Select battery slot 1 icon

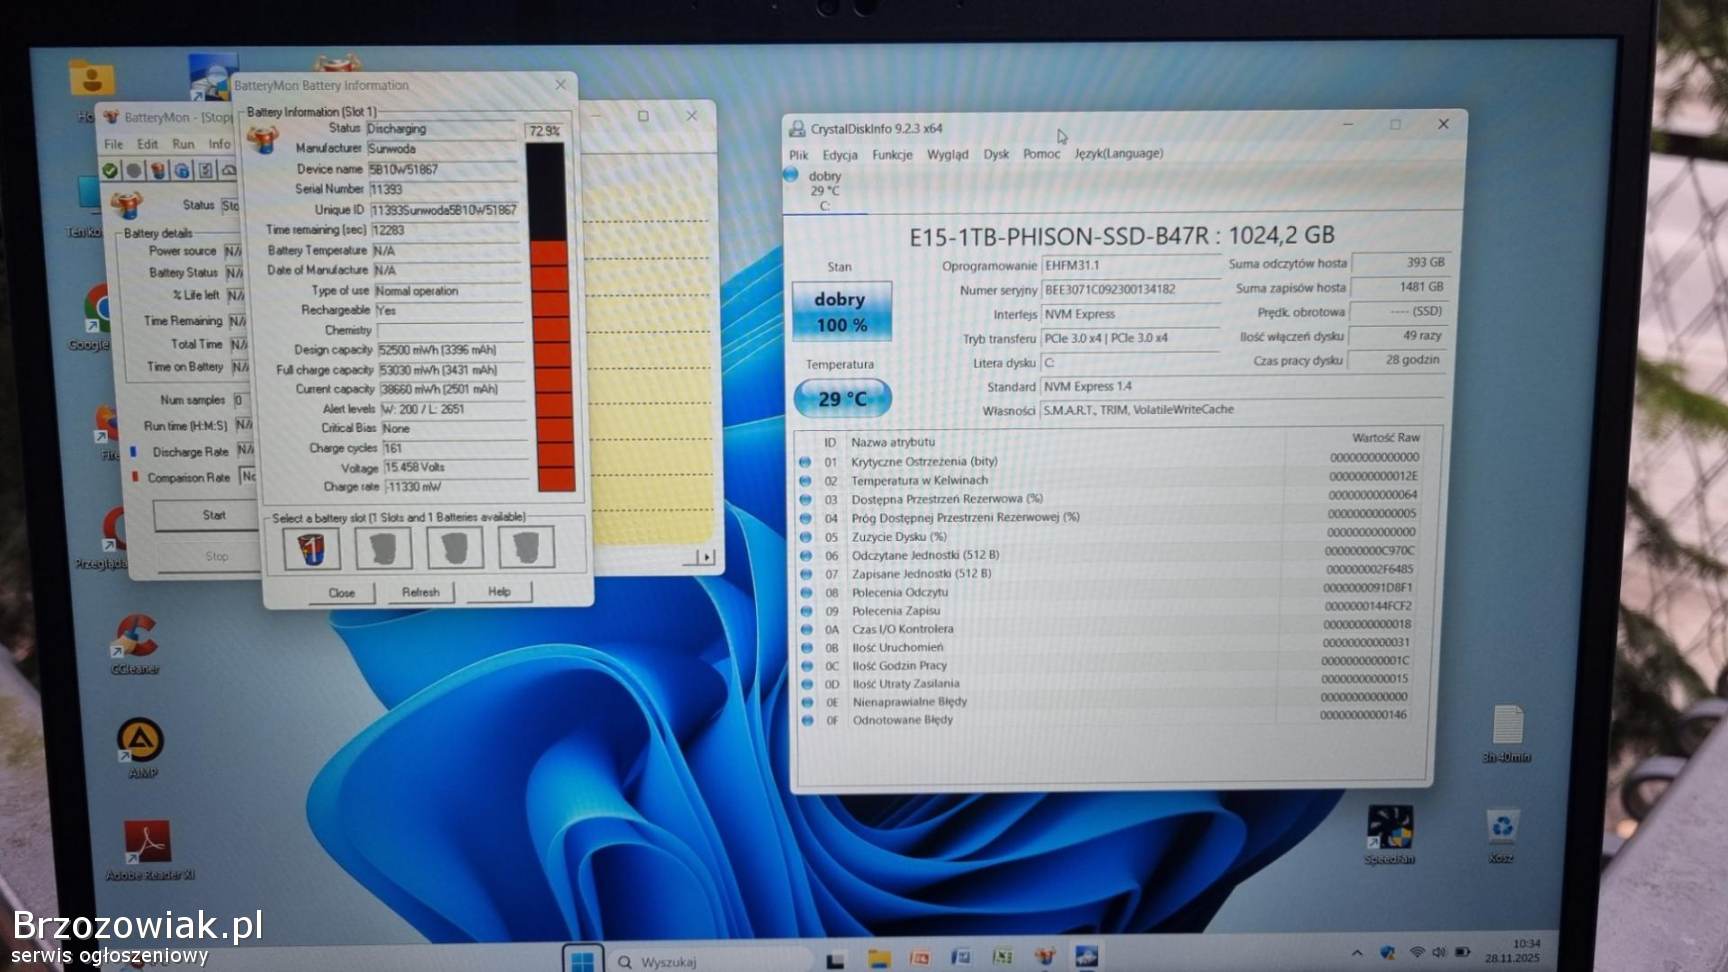click(x=311, y=548)
